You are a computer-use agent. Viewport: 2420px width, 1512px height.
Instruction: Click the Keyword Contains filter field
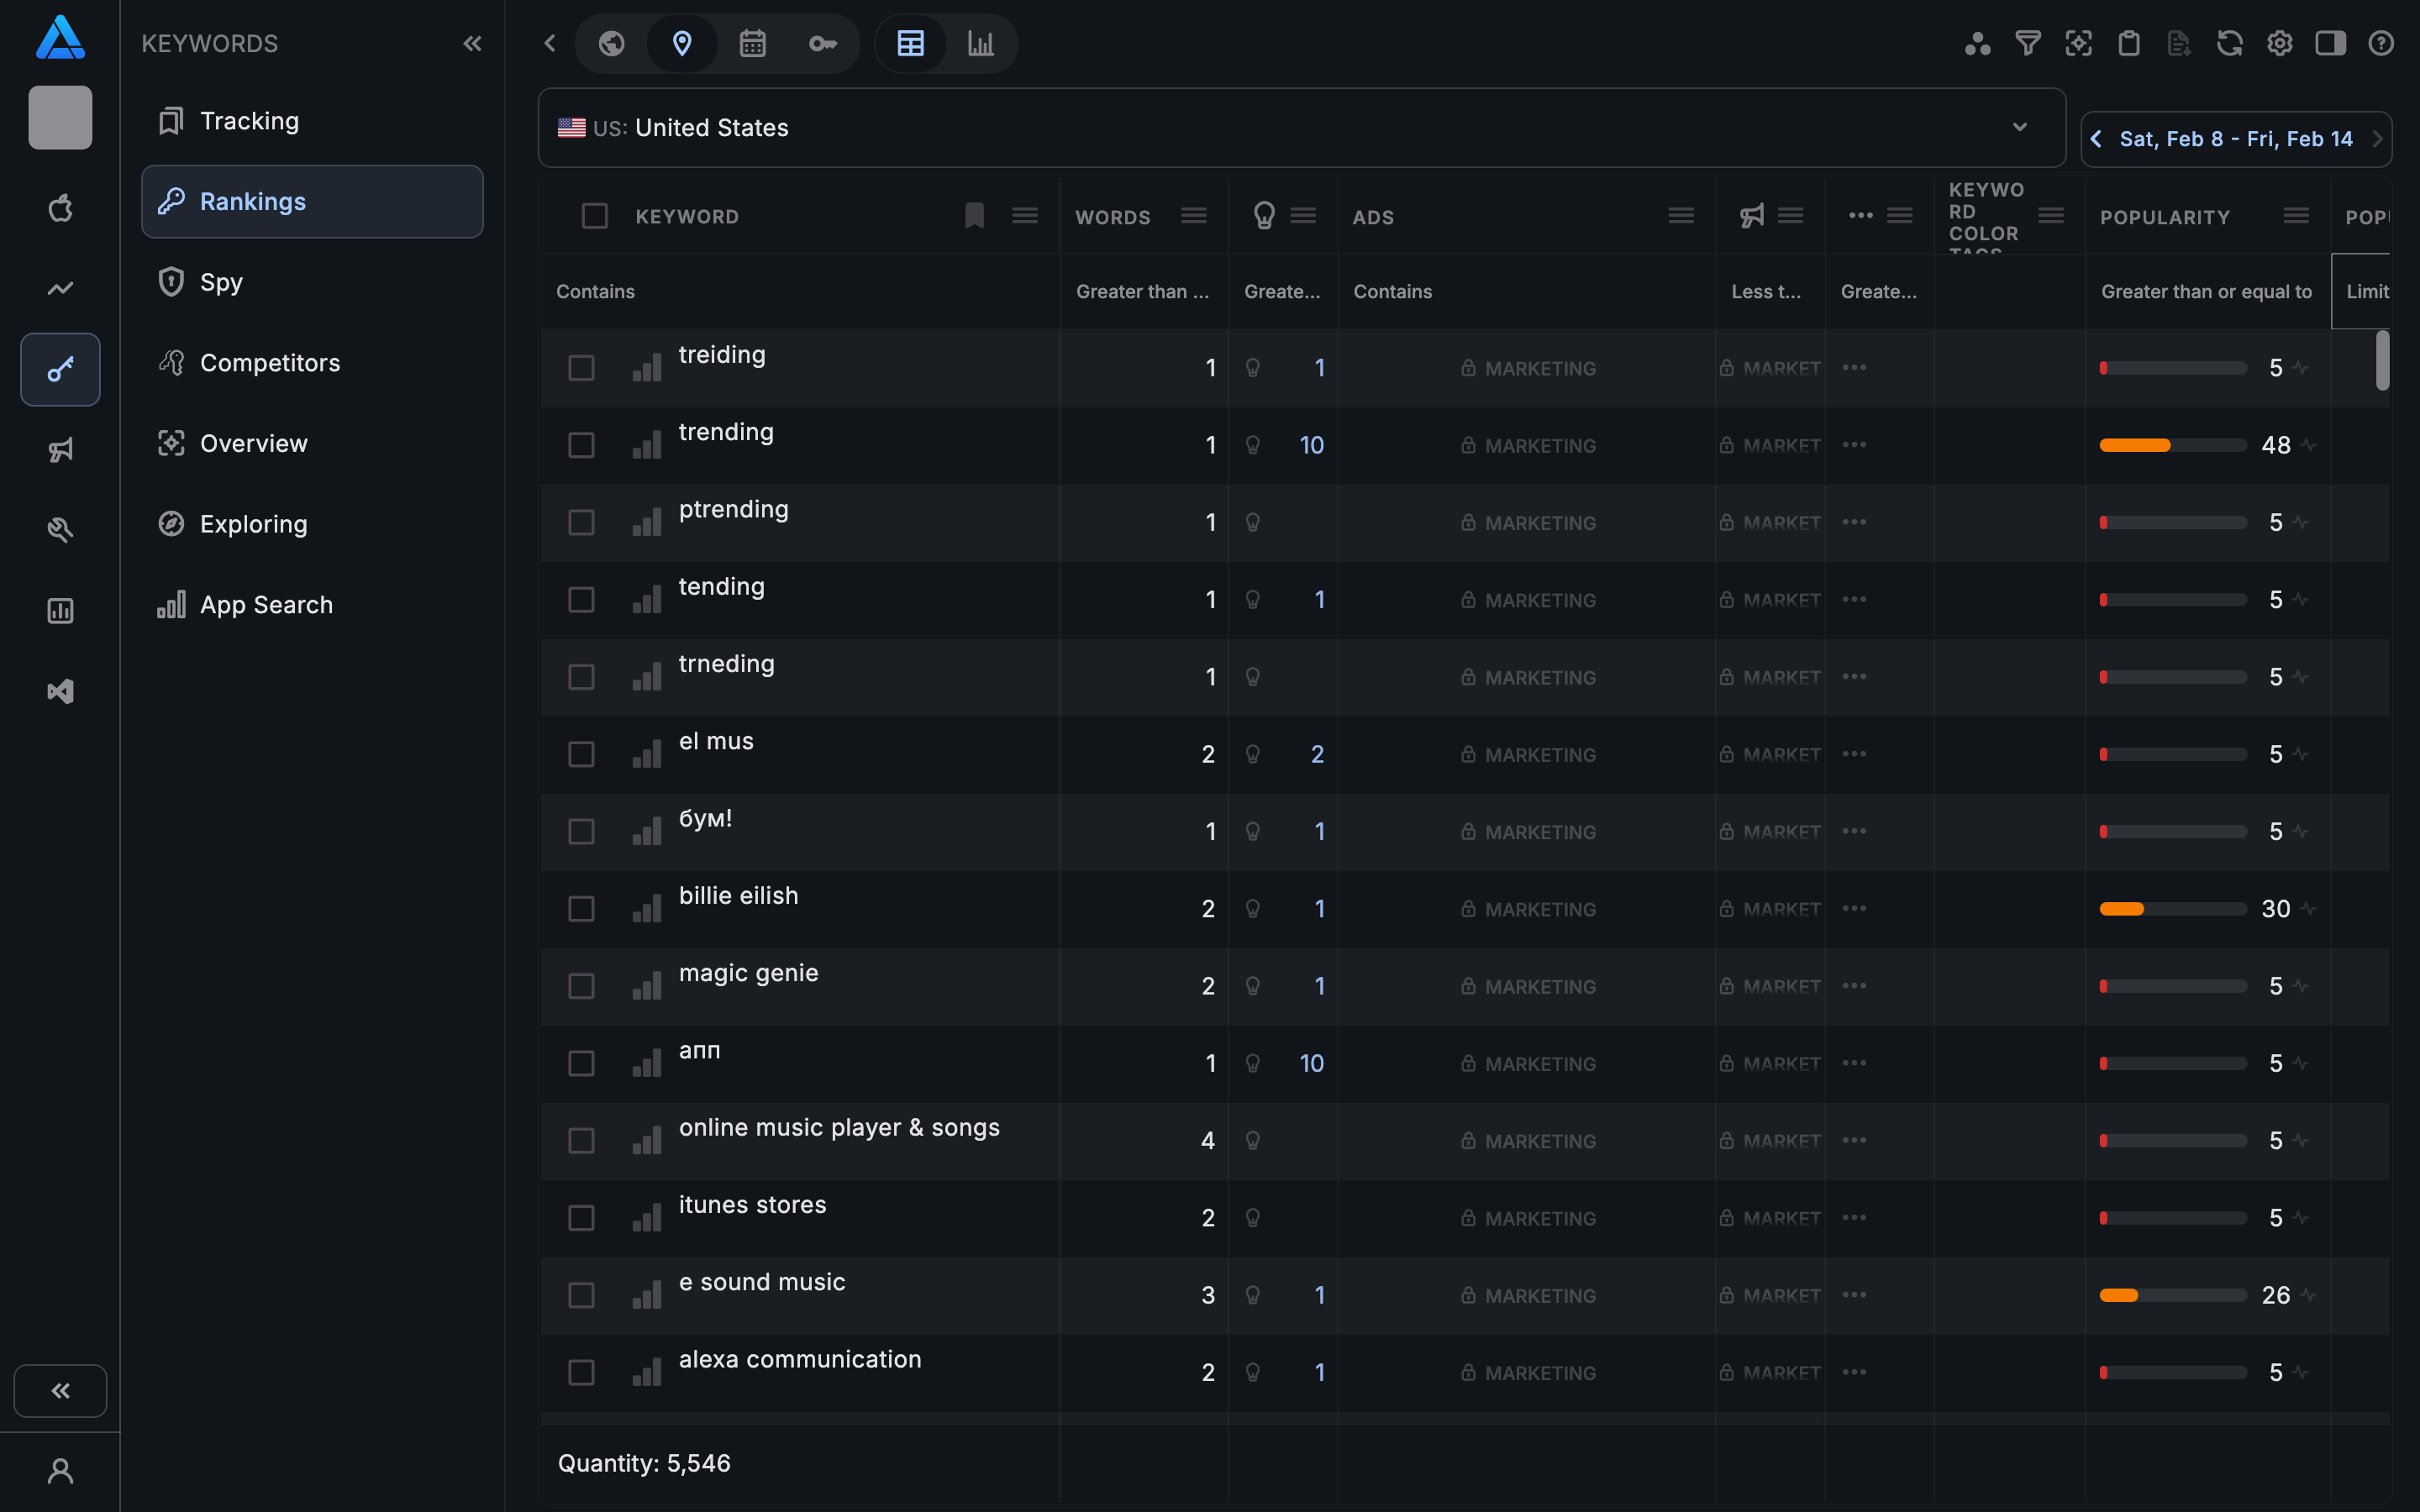coord(798,291)
